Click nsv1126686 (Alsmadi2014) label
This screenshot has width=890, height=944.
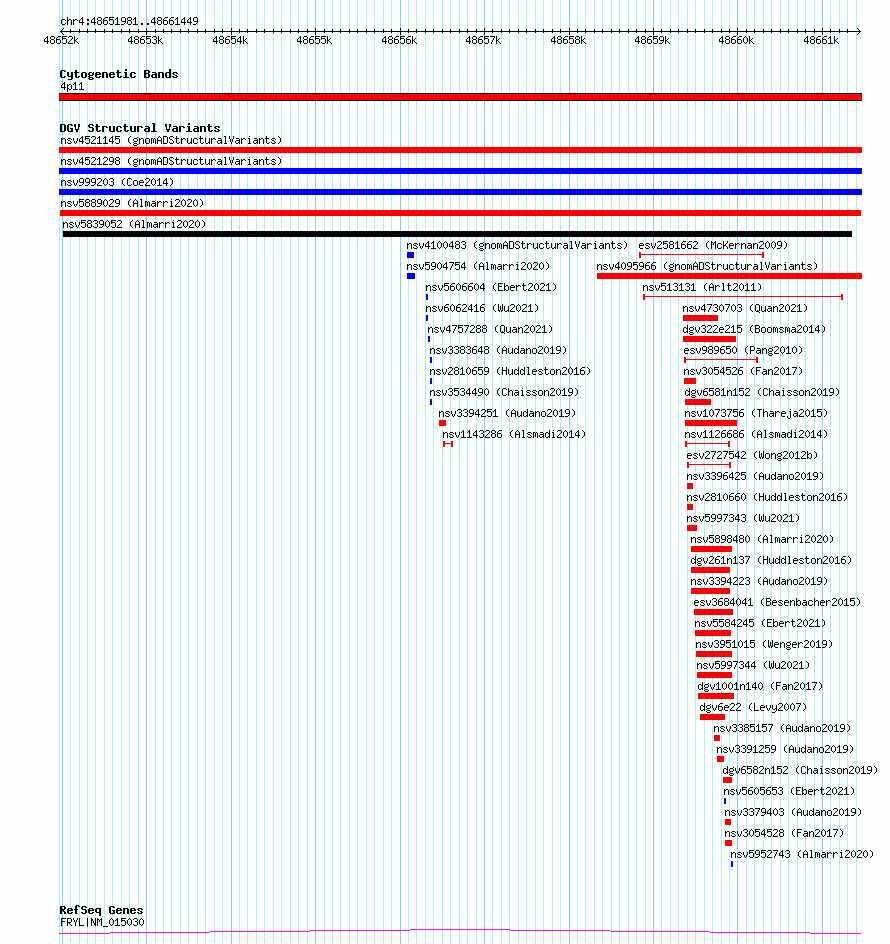click(x=756, y=435)
